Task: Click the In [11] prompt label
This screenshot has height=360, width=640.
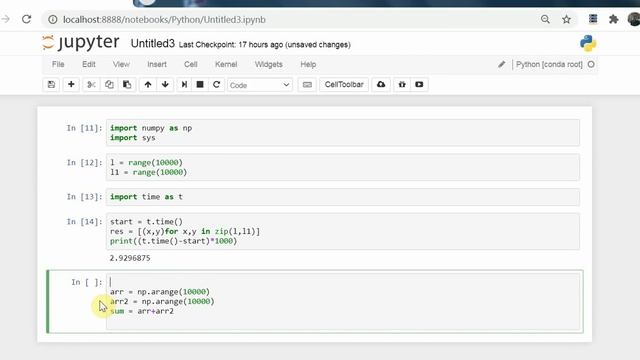Action: coord(84,128)
